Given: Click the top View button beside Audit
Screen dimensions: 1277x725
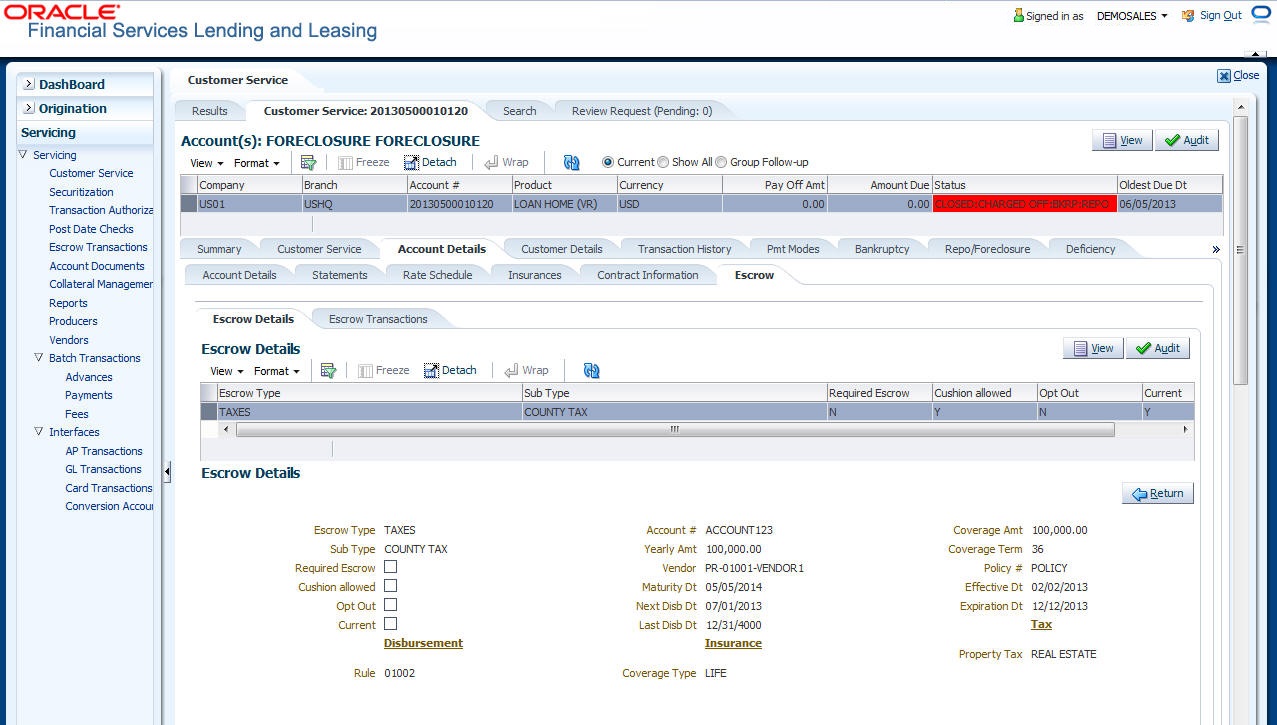Looking at the screenshot, I should point(1122,140).
